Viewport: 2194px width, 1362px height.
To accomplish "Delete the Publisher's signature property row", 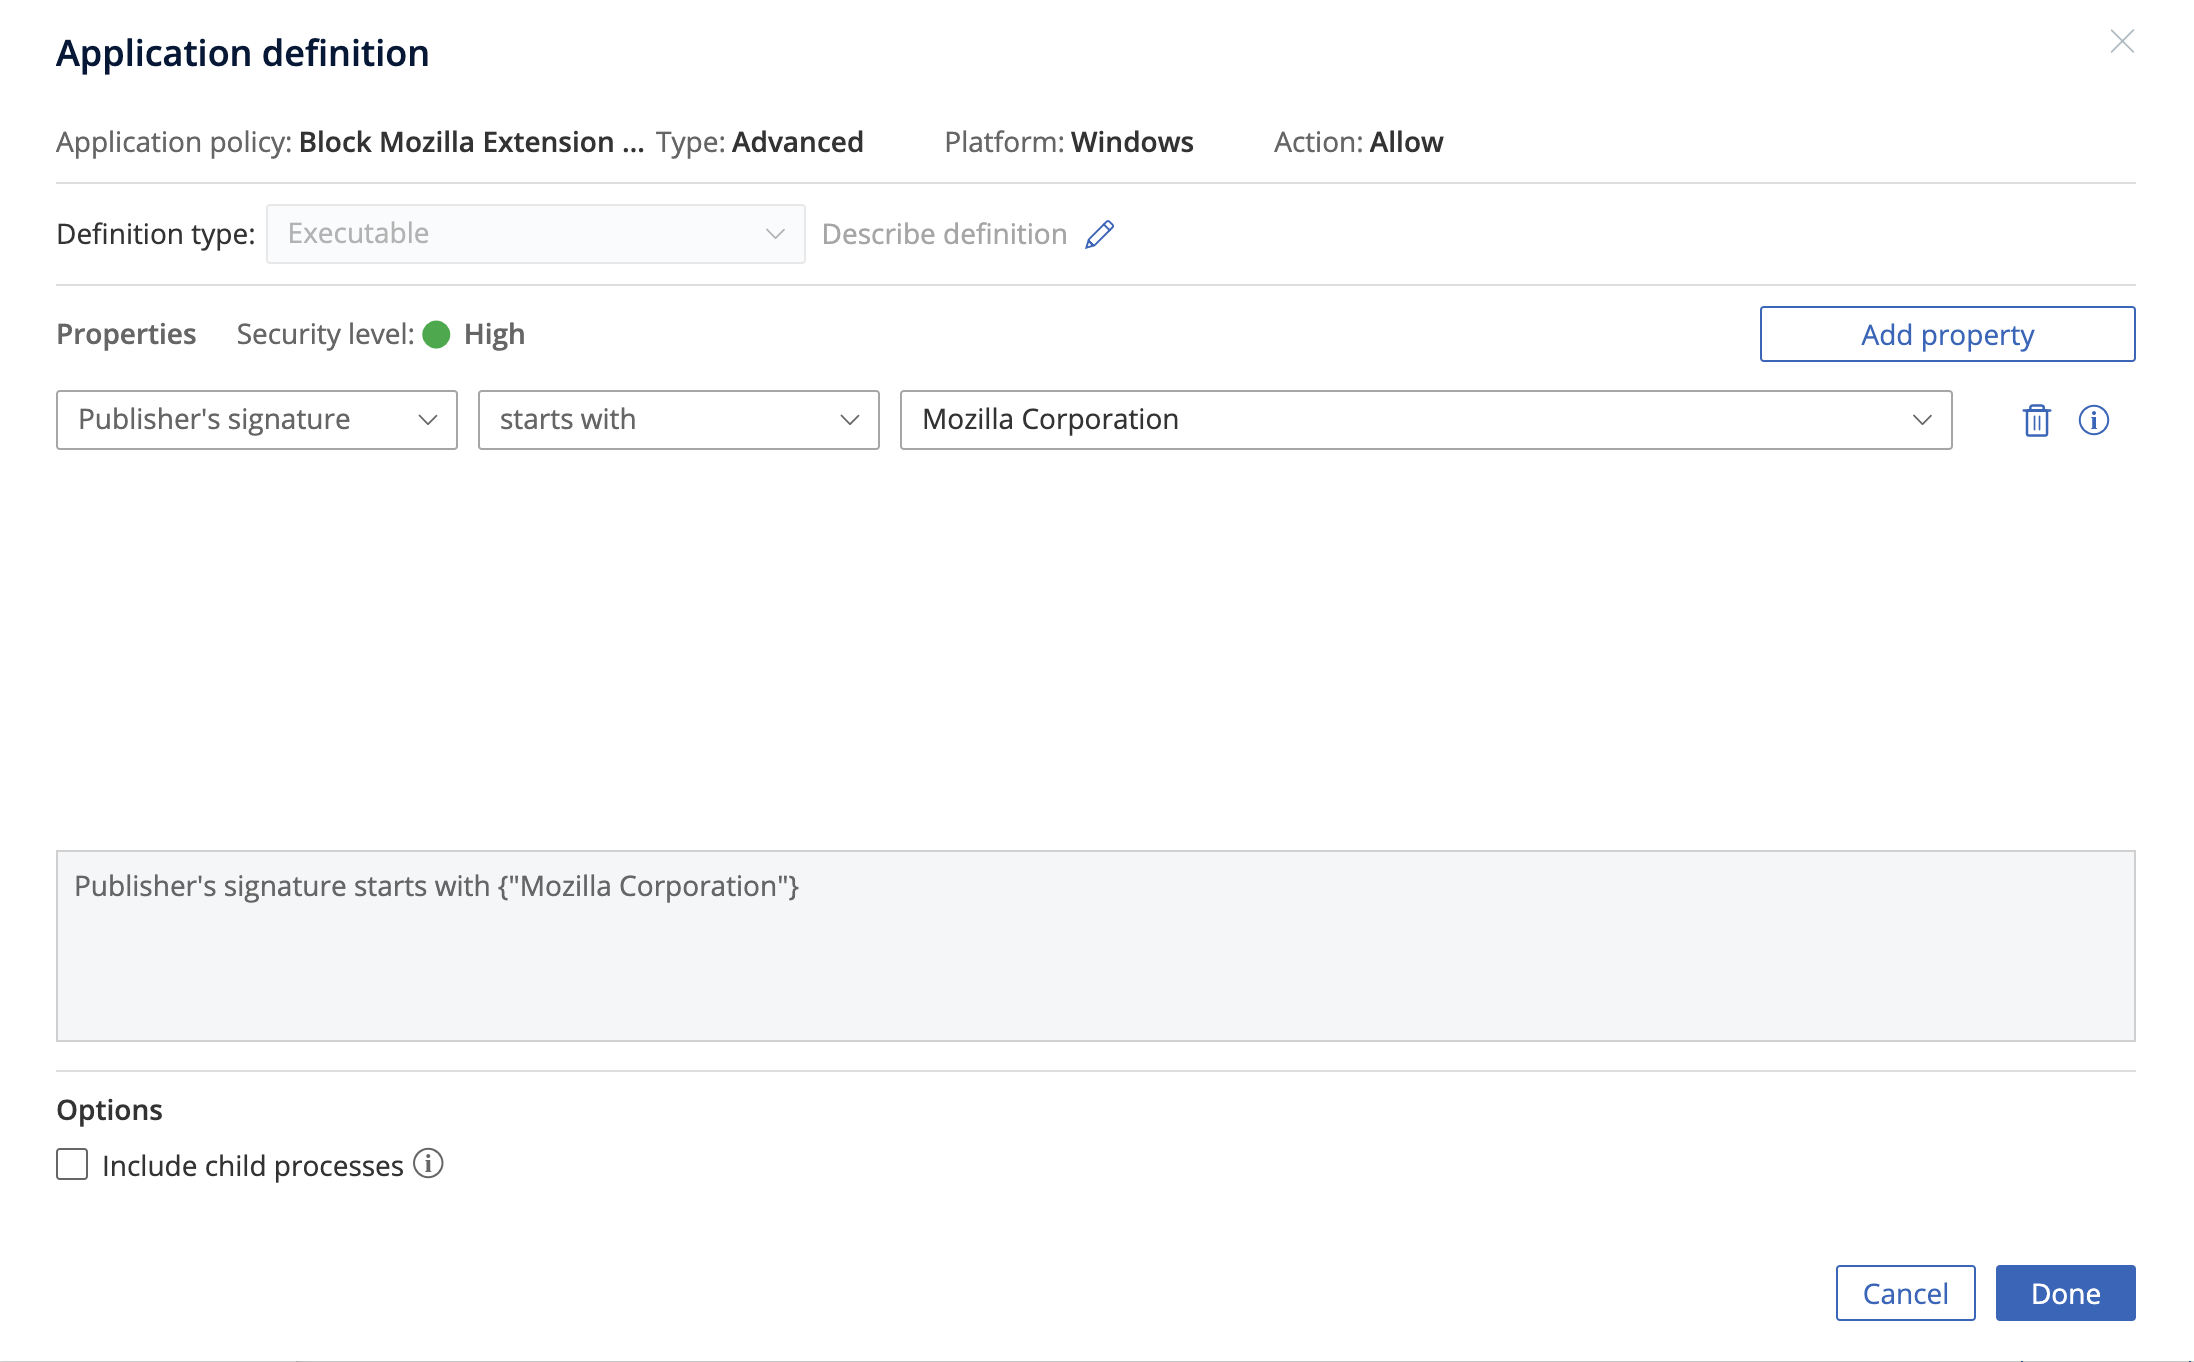I will 2036,420.
